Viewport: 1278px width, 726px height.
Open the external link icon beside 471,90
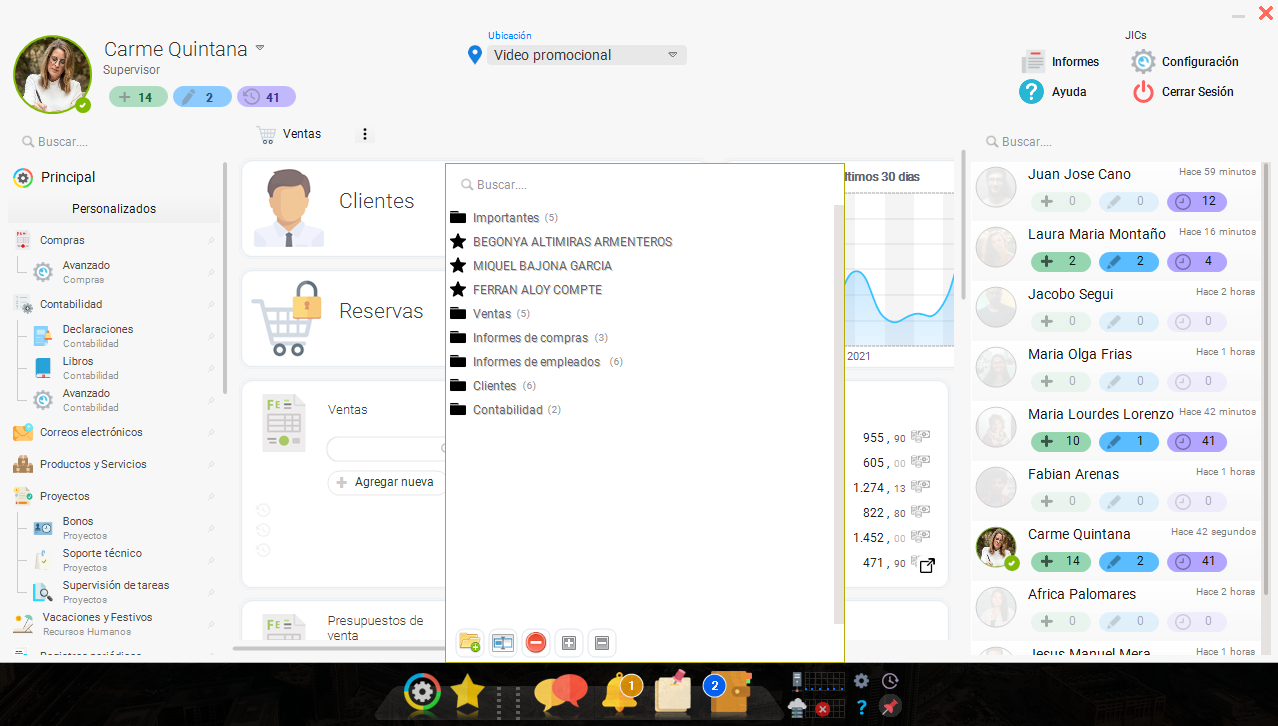pos(927,565)
